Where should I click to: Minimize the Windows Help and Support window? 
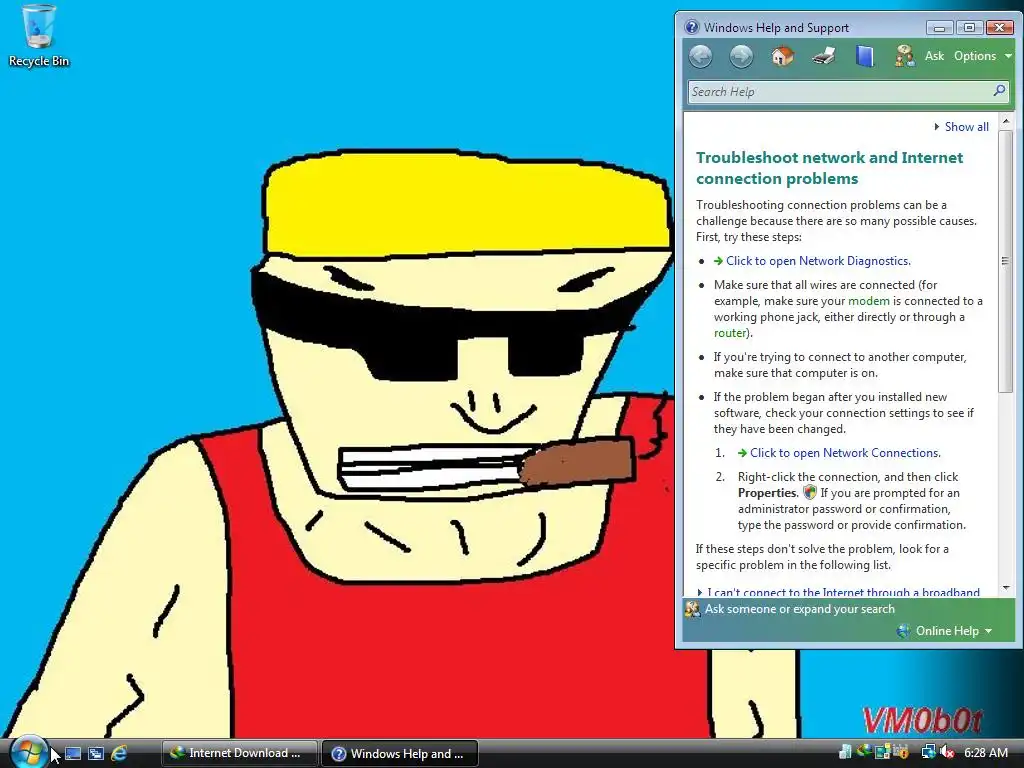(939, 27)
